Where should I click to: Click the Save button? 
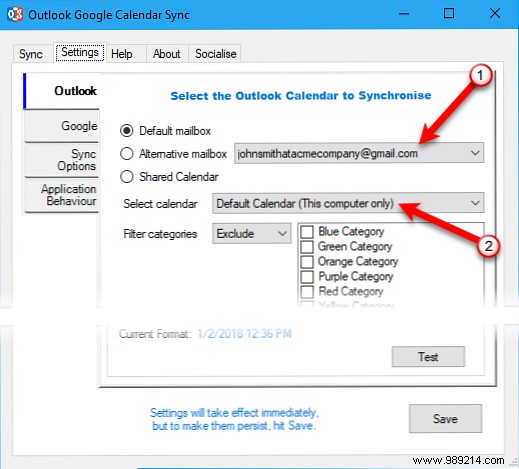(445, 419)
